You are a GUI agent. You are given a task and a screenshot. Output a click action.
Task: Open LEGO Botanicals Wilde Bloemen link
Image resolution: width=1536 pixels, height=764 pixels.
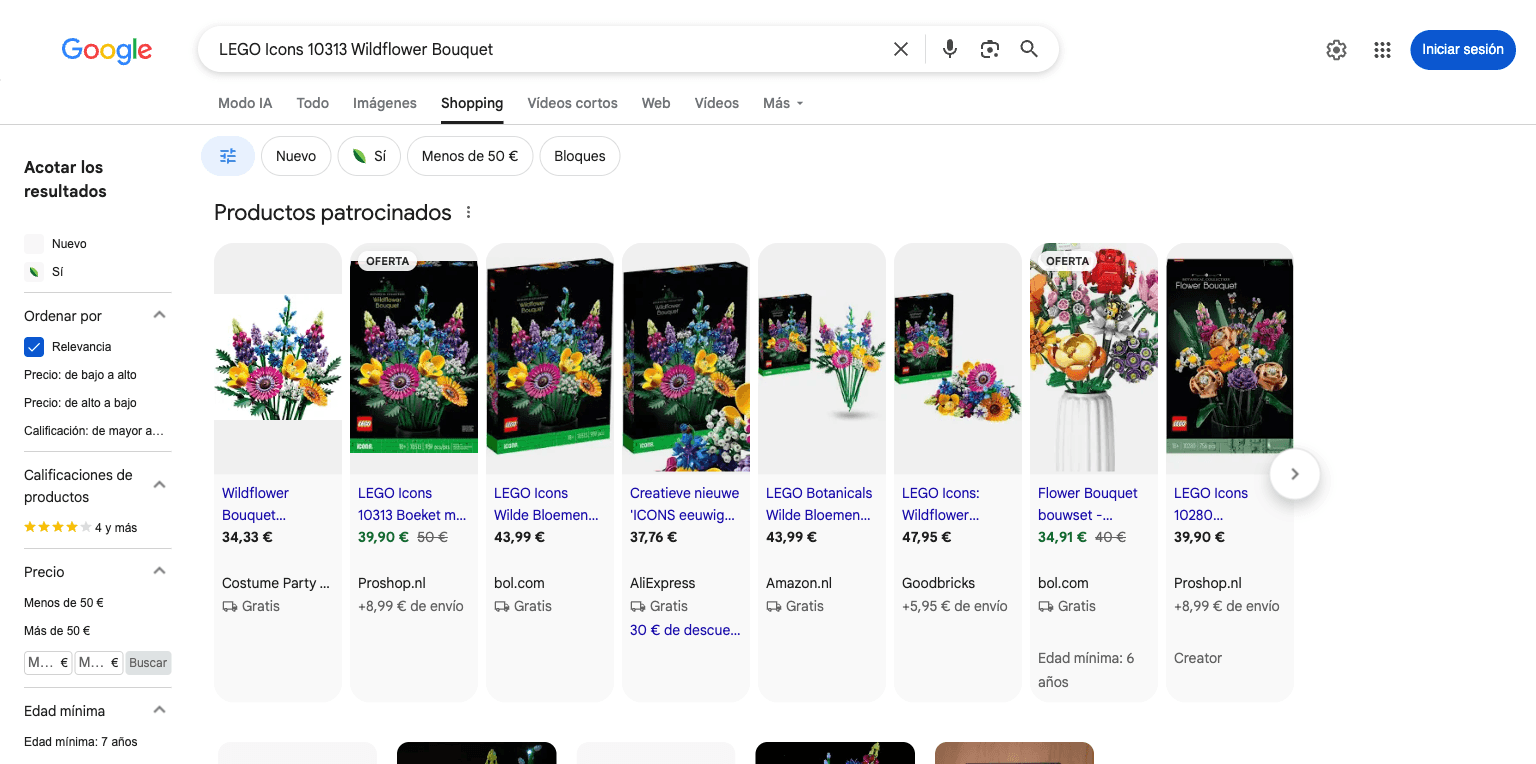point(819,504)
